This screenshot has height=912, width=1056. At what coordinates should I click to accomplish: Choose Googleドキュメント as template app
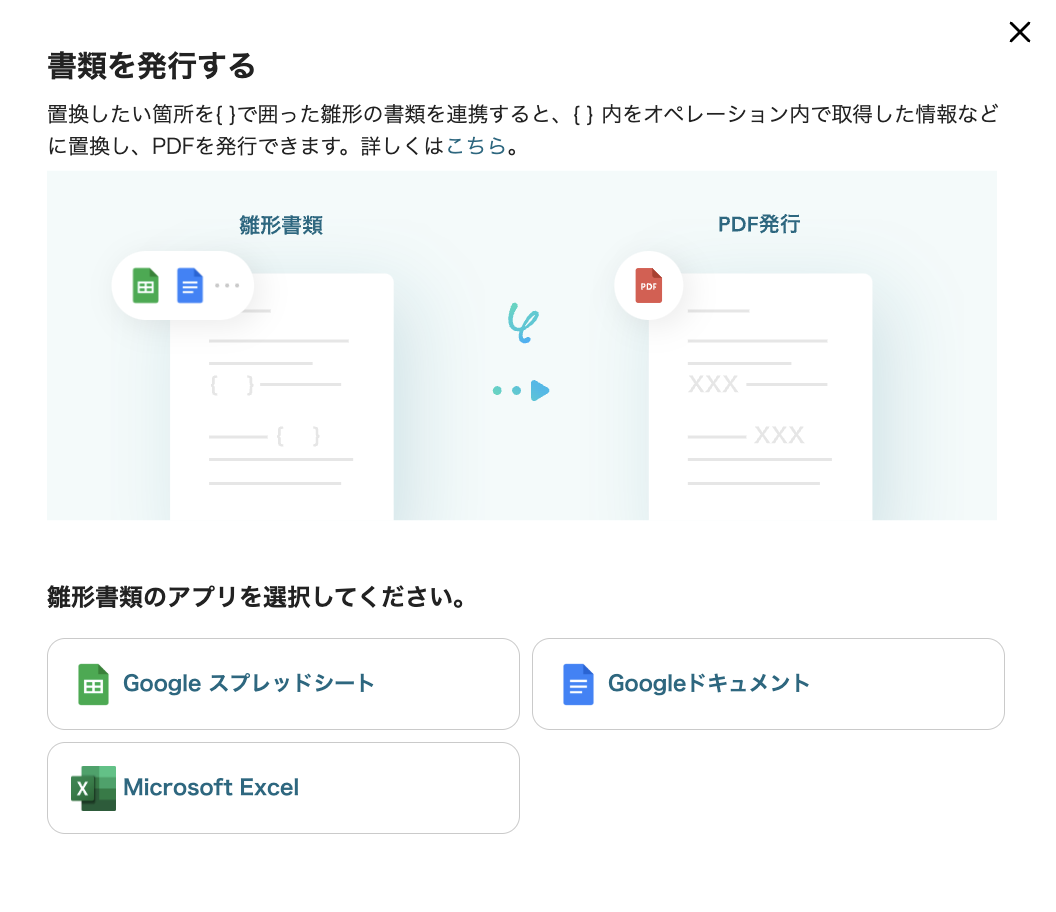click(768, 684)
